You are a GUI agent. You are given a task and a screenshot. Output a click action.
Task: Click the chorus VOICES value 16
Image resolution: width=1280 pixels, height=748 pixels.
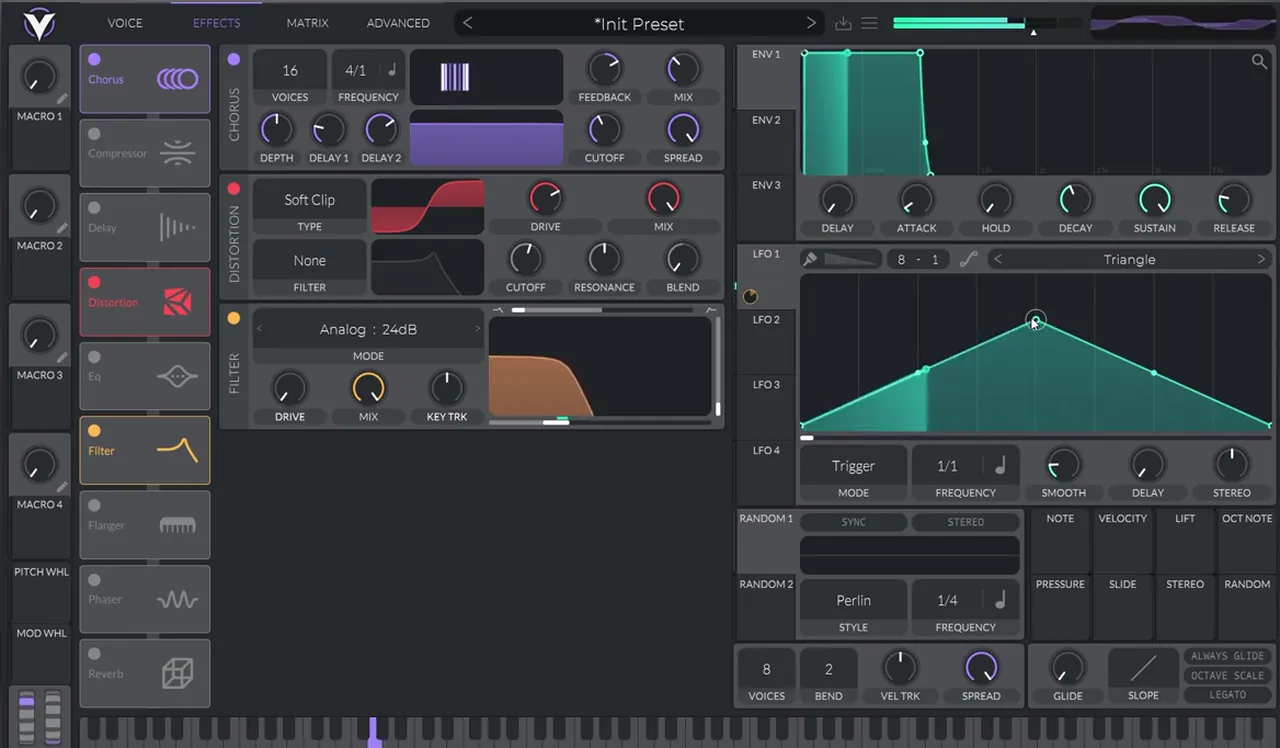point(290,71)
